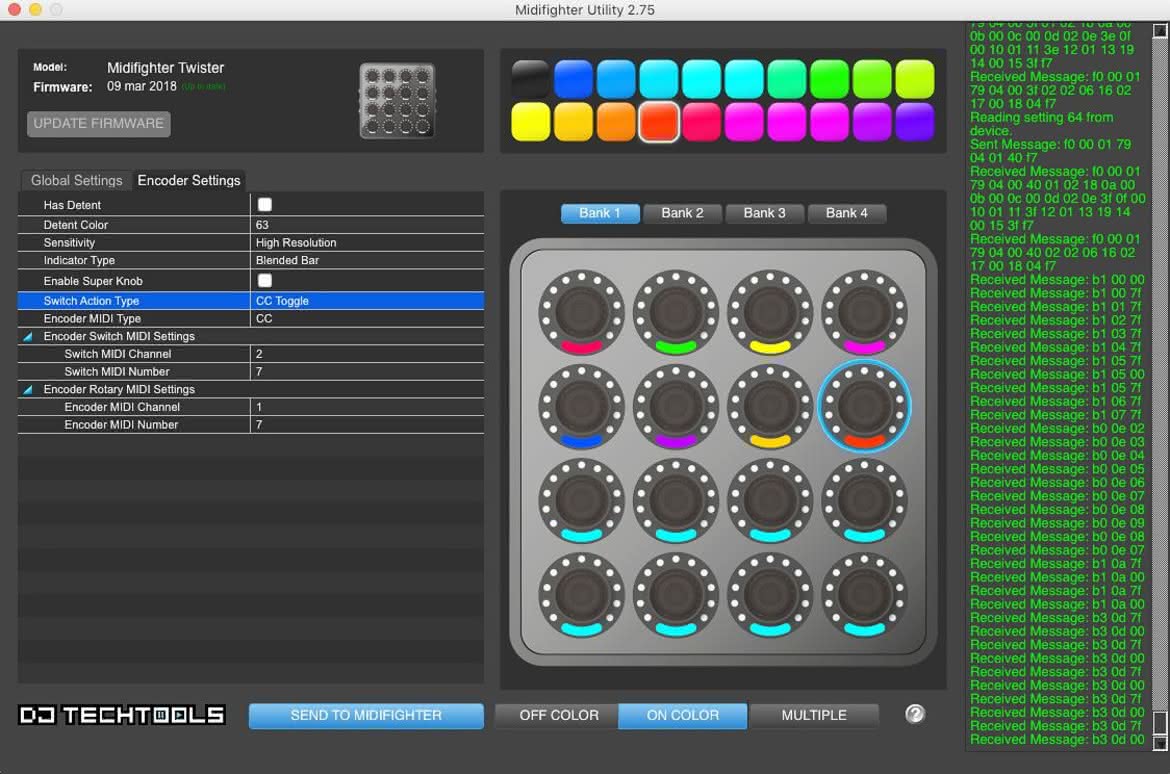Image resolution: width=1170 pixels, height=774 pixels.
Task: Select the second-row knob with purple indicator
Action: tap(675, 407)
